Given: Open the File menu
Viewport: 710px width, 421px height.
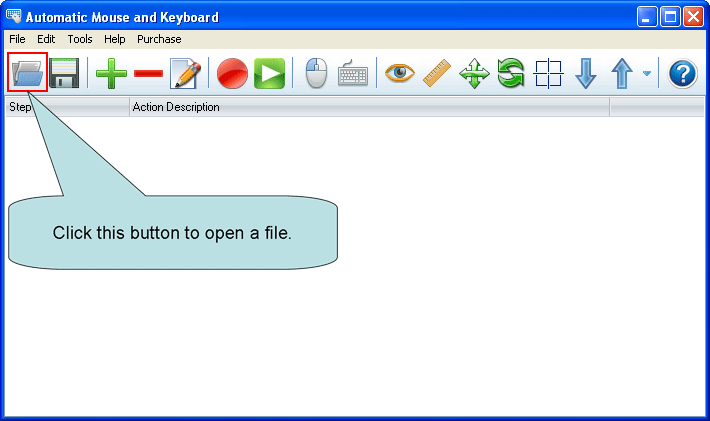Looking at the screenshot, I should pos(17,39).
